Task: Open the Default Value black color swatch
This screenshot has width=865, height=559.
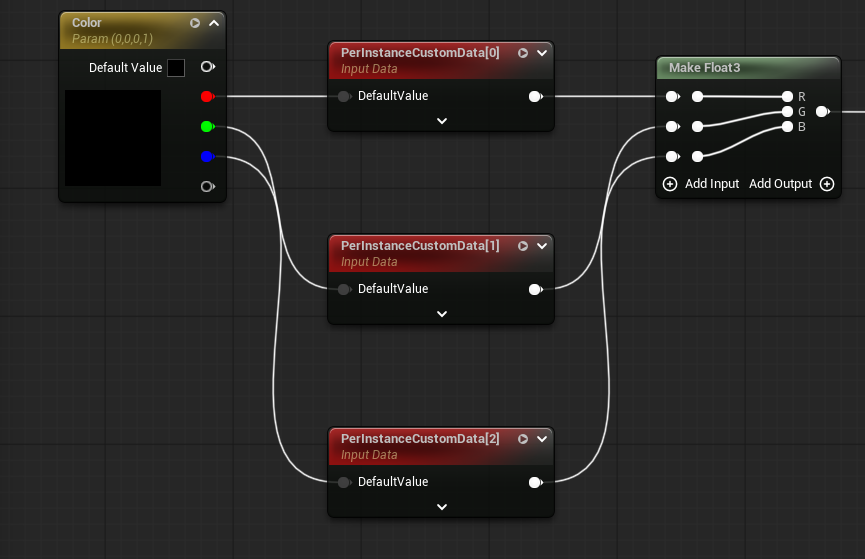Action: (x=176, y=68)
